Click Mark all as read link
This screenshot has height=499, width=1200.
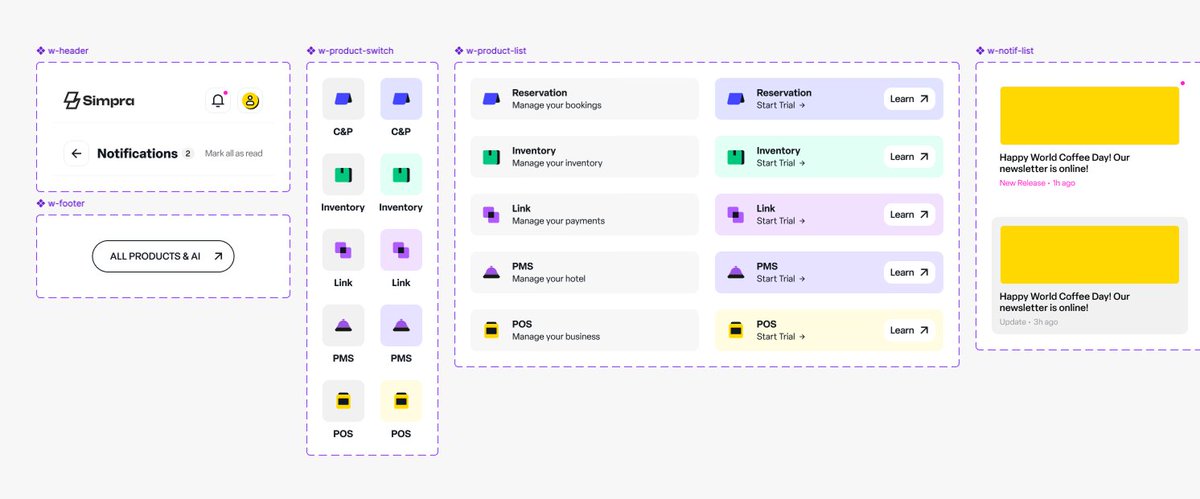(234, 154)
